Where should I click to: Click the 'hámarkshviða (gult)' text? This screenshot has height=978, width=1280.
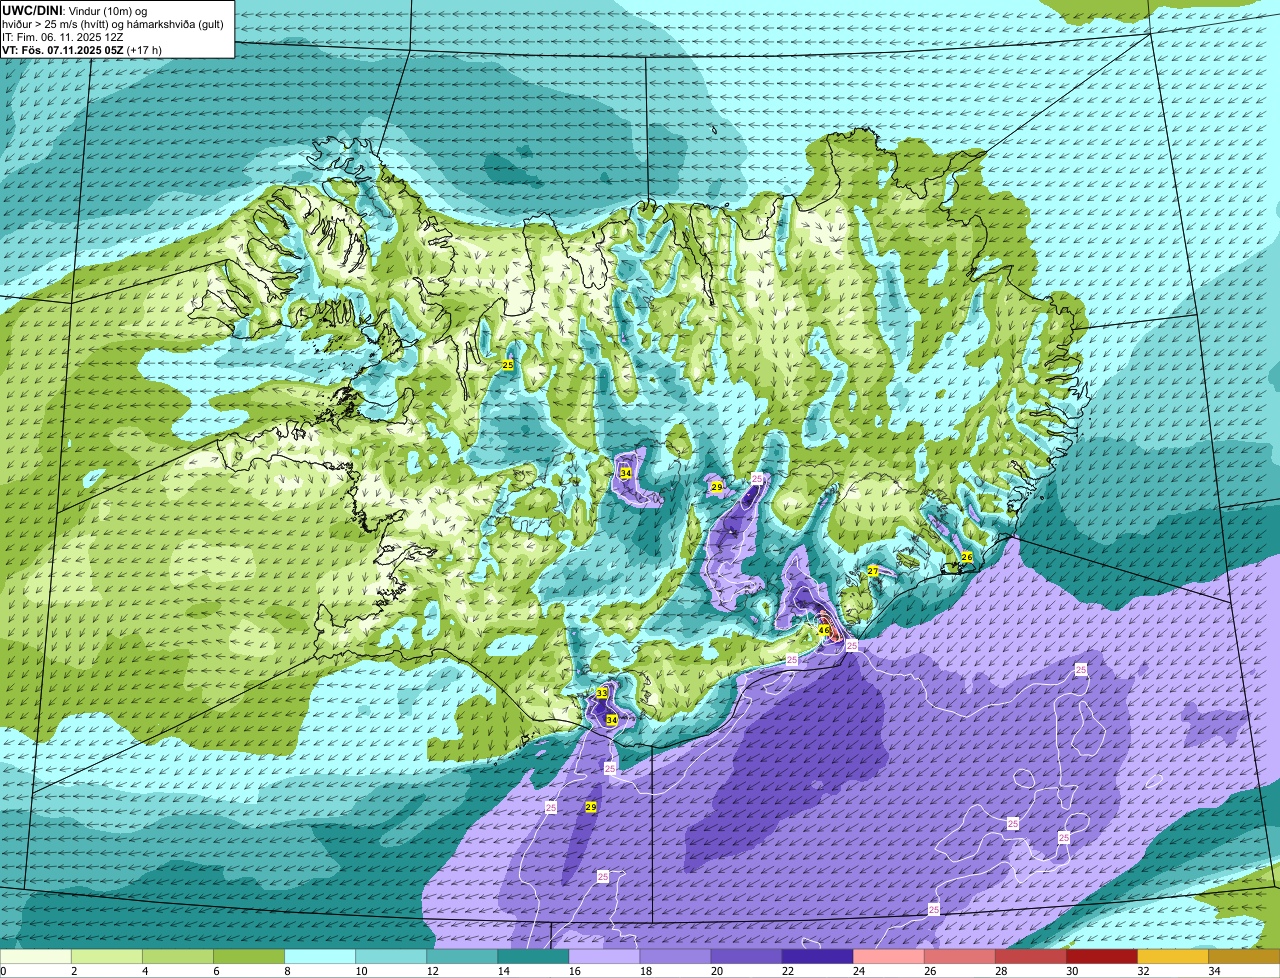[176, 24]
